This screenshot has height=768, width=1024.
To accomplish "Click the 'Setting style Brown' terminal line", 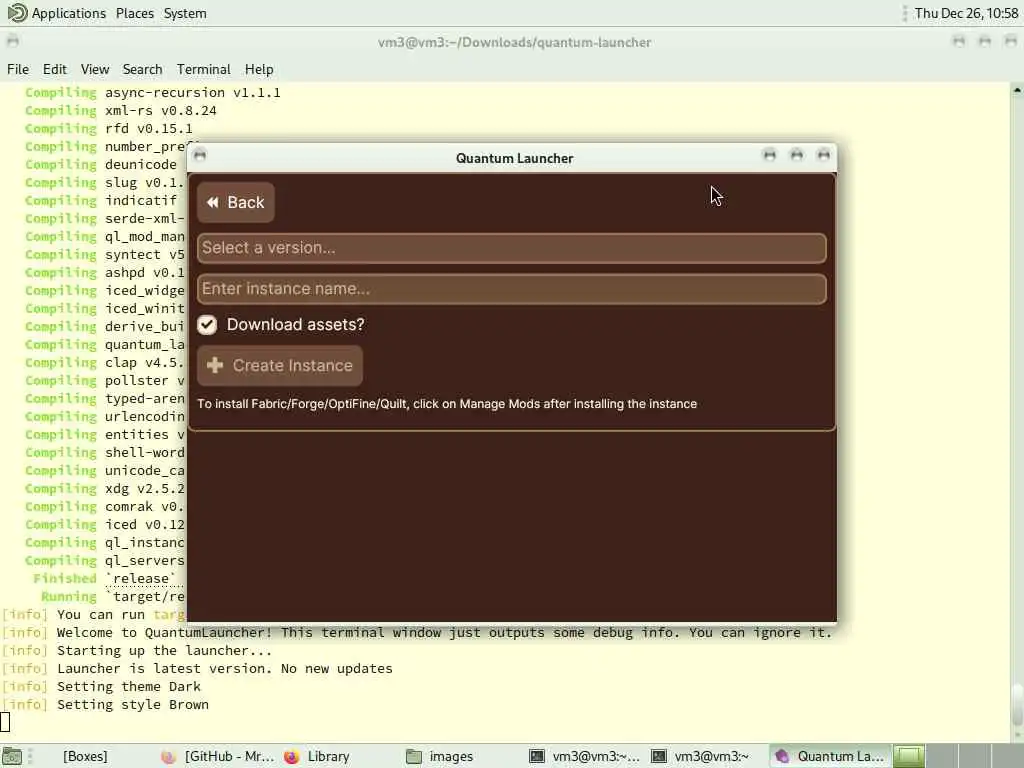I will [x=106, y=705].
